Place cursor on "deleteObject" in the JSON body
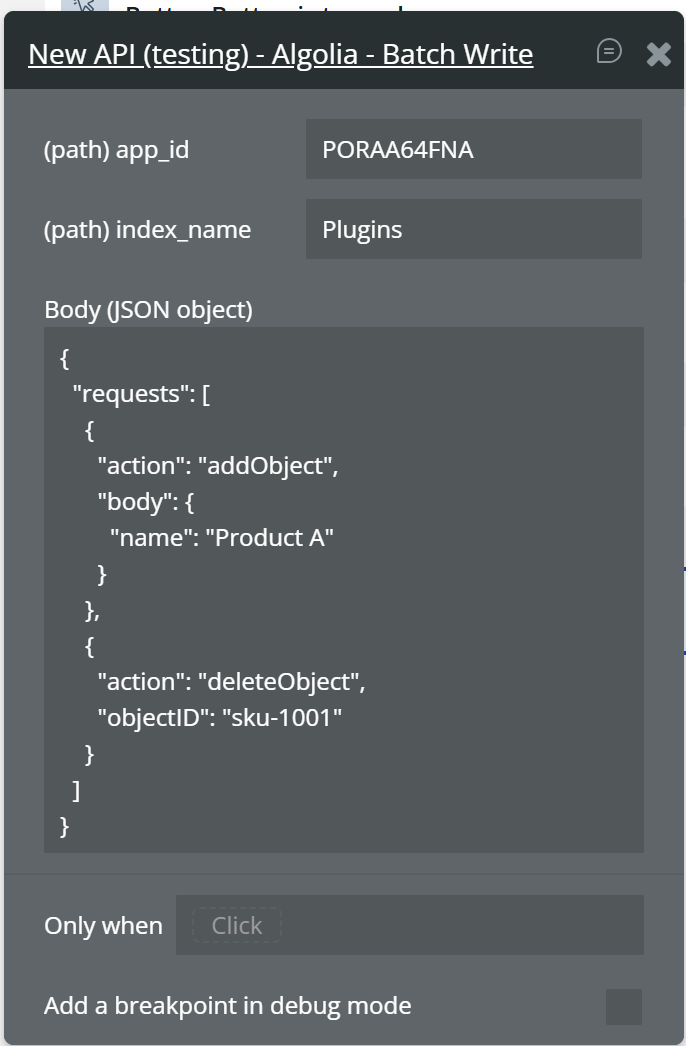The height and width of the screenshot is (1046, 686). pyautogui.click(x=281, y=682)
